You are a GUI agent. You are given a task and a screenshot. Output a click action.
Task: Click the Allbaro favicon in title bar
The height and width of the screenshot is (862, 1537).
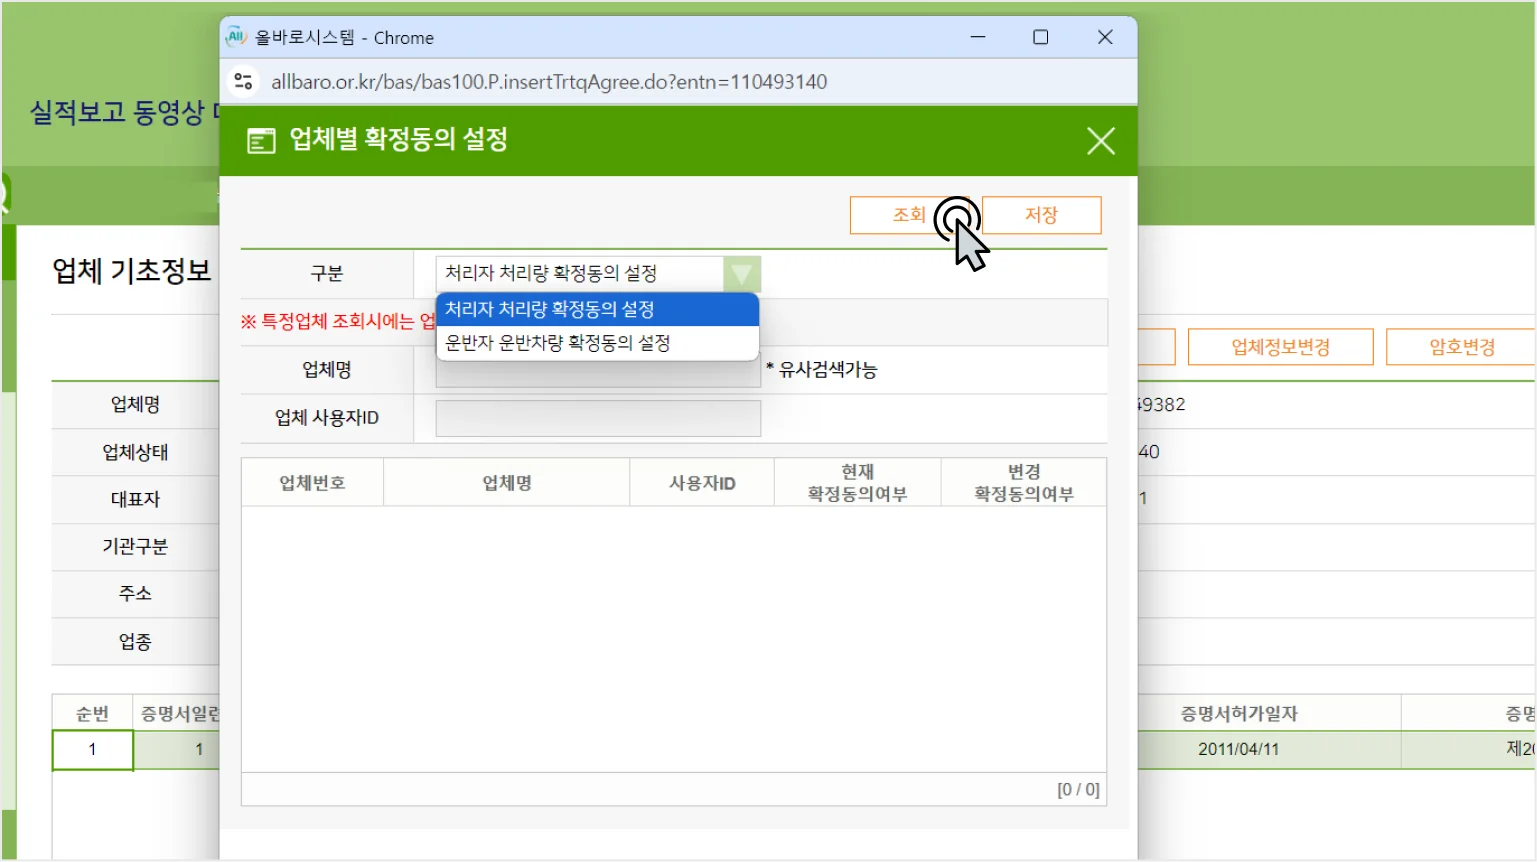[x=237, y=37]
